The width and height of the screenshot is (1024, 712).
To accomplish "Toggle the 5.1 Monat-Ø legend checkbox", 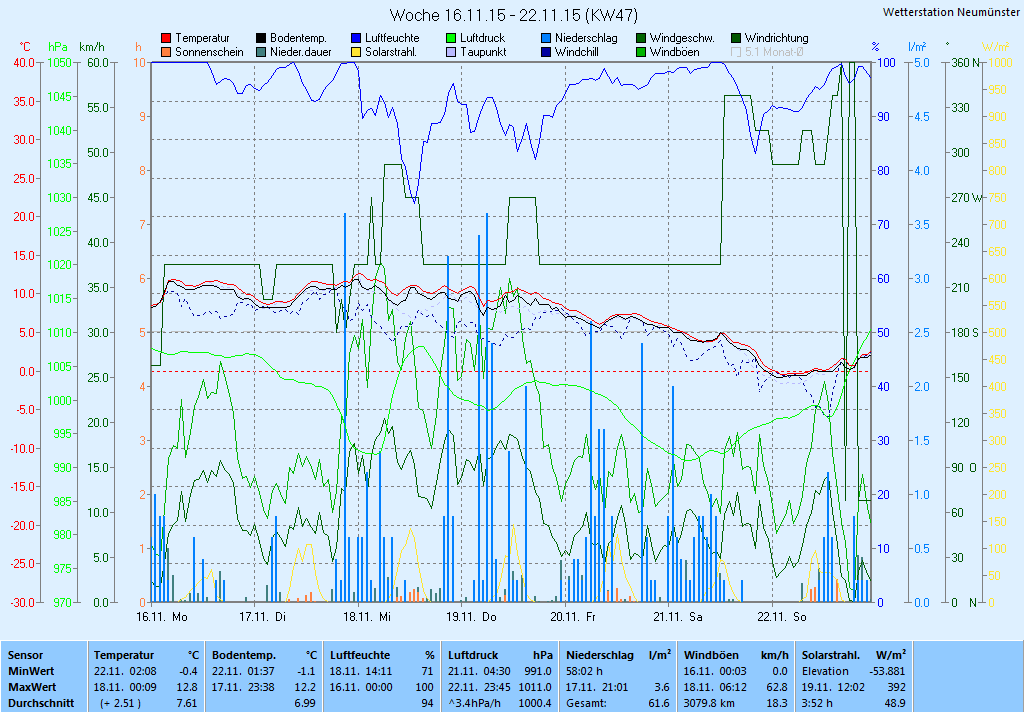I will click(736, 52).
